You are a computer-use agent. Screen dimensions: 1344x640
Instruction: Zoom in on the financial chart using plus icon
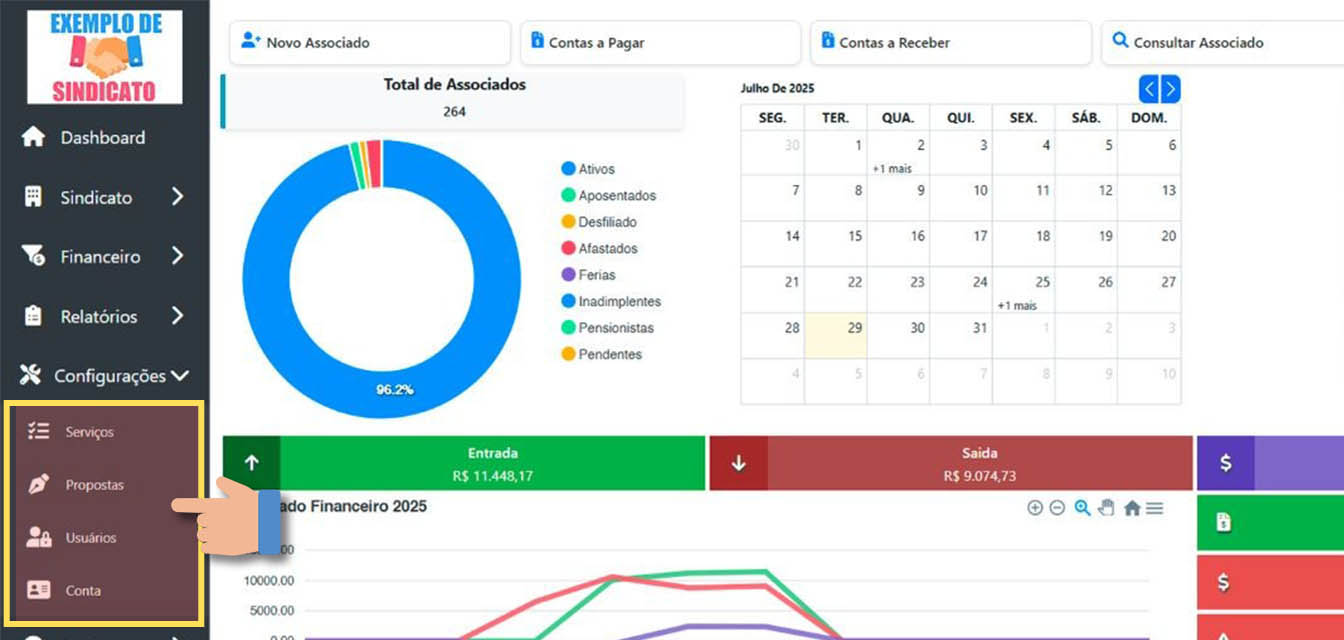(x=1035, y=508)
